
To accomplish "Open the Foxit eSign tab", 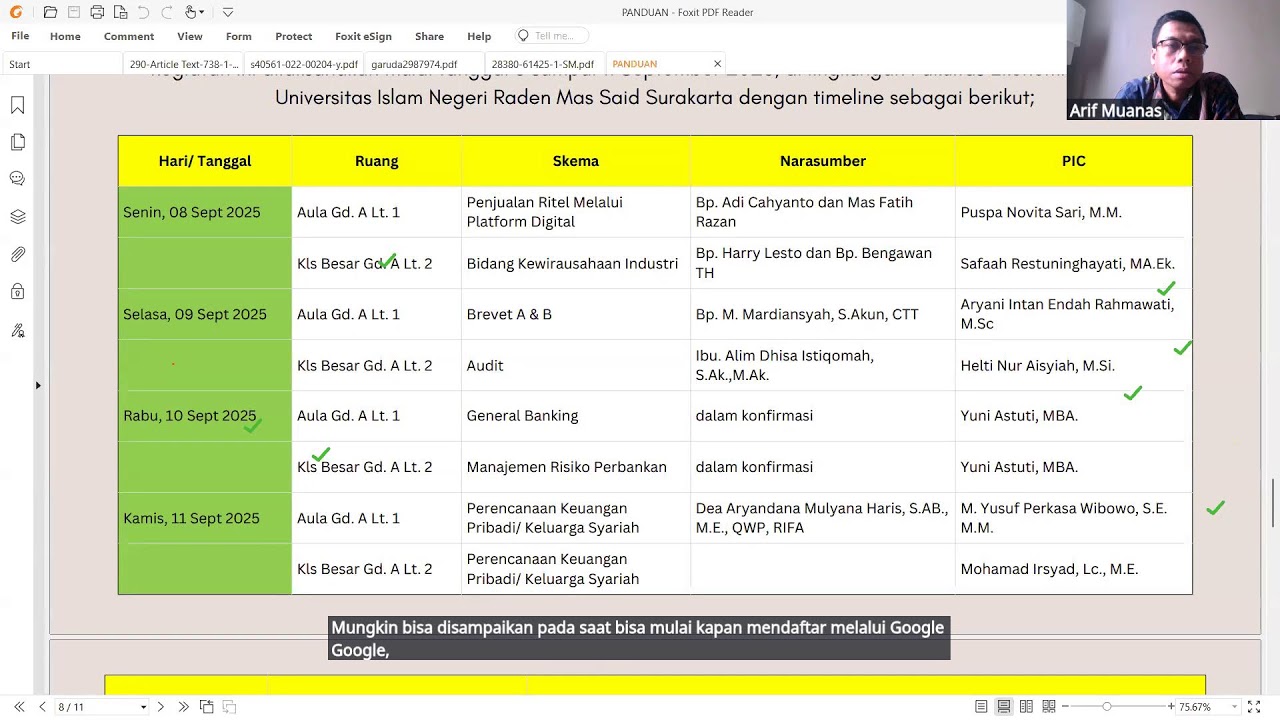I will tap(363, 36).
